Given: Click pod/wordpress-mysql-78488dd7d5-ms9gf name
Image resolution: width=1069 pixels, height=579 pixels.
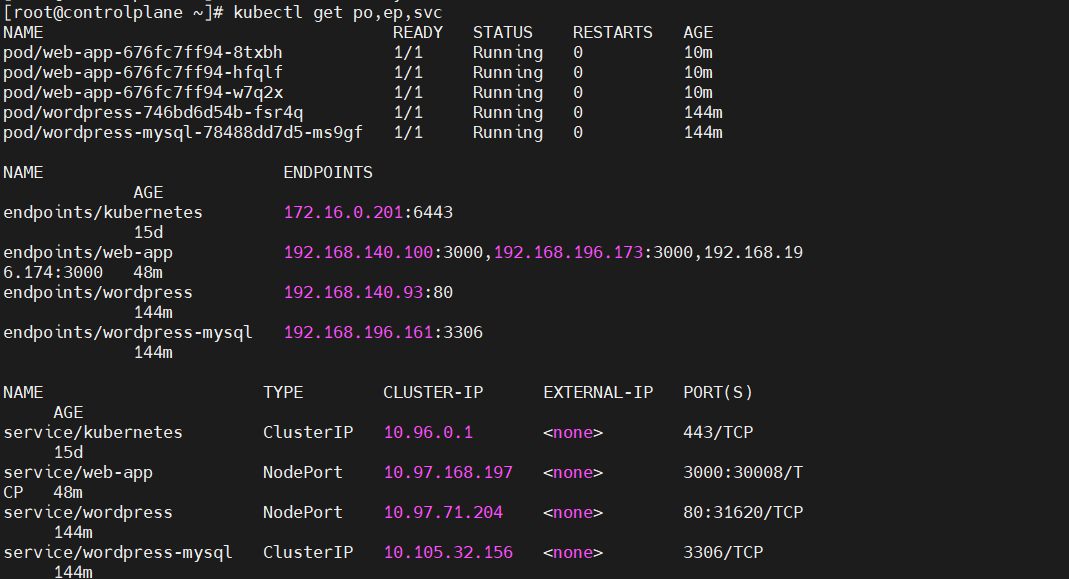Looking at the screenshot, I should (x=183, y=132).
